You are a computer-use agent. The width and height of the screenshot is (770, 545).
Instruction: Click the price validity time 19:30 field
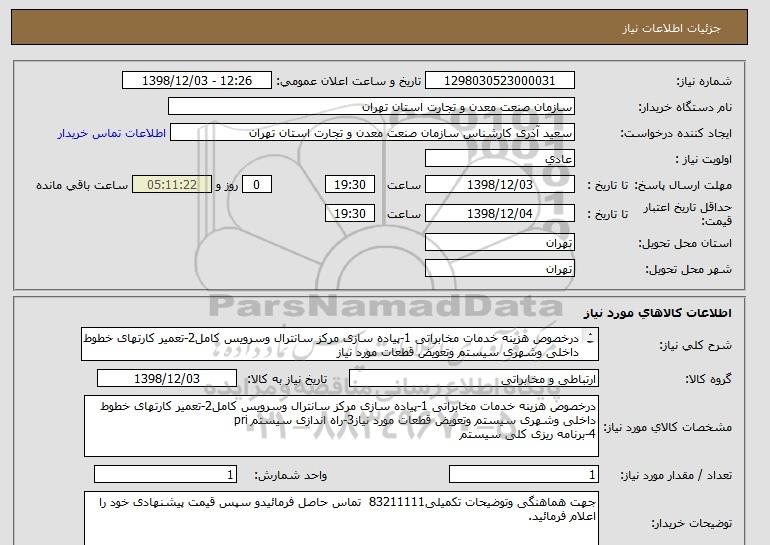[350, 214]
